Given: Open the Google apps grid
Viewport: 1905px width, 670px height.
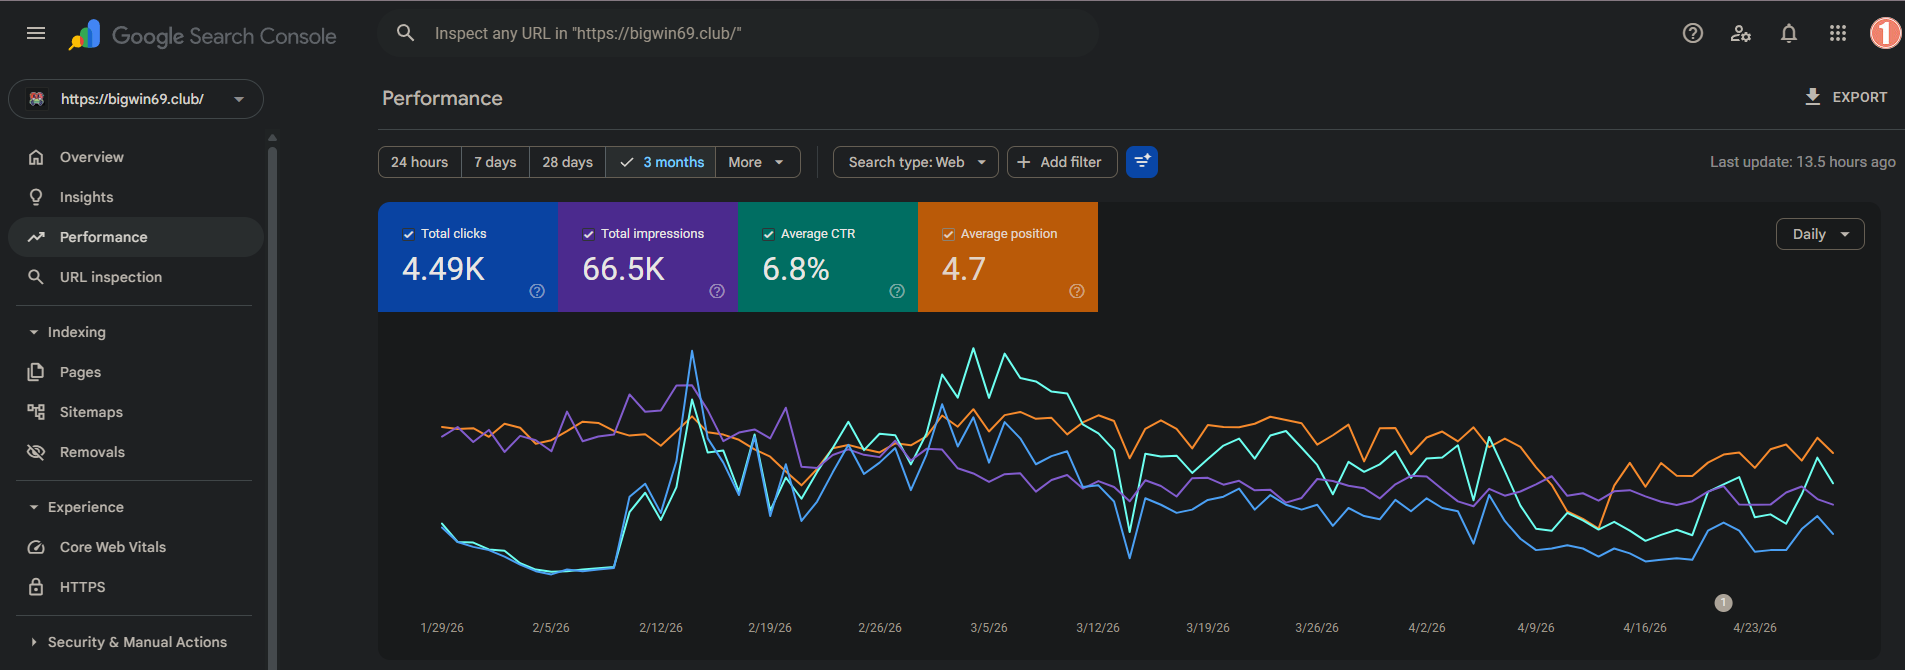Looking at the screenshot, I should (x=1838, y=33).
